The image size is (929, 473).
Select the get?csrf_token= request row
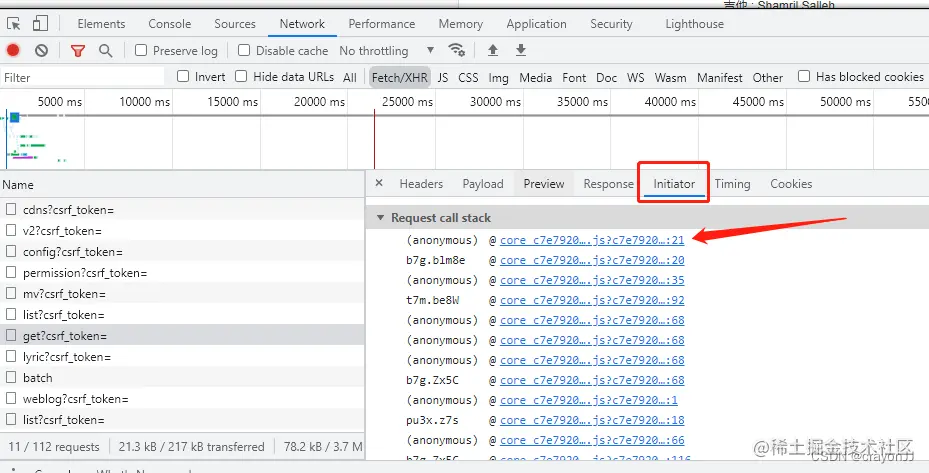(x=182, y=335)
